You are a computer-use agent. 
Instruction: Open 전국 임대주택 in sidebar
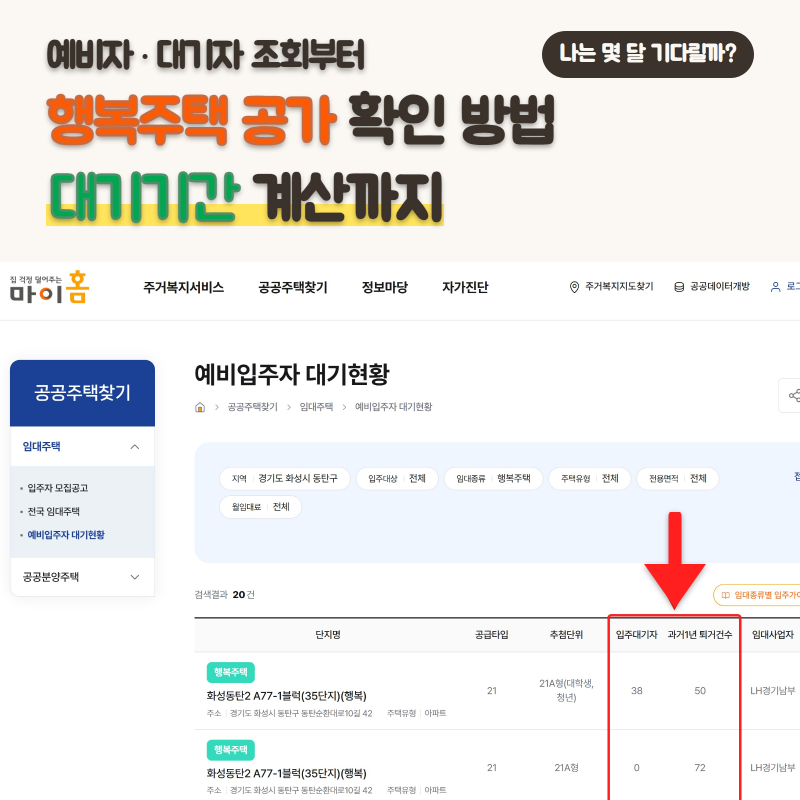pos(54,511)
